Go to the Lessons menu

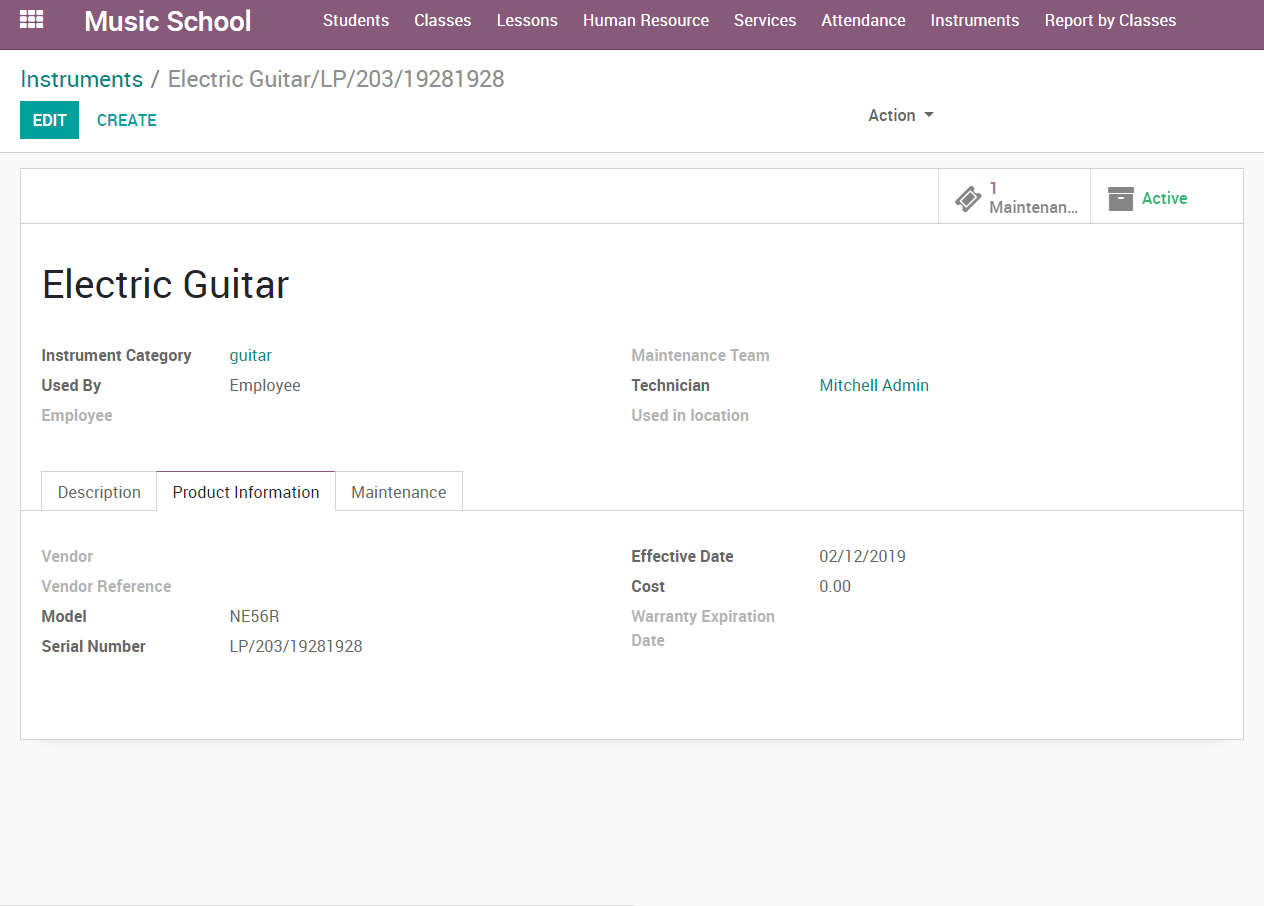[x=527, y=20]
